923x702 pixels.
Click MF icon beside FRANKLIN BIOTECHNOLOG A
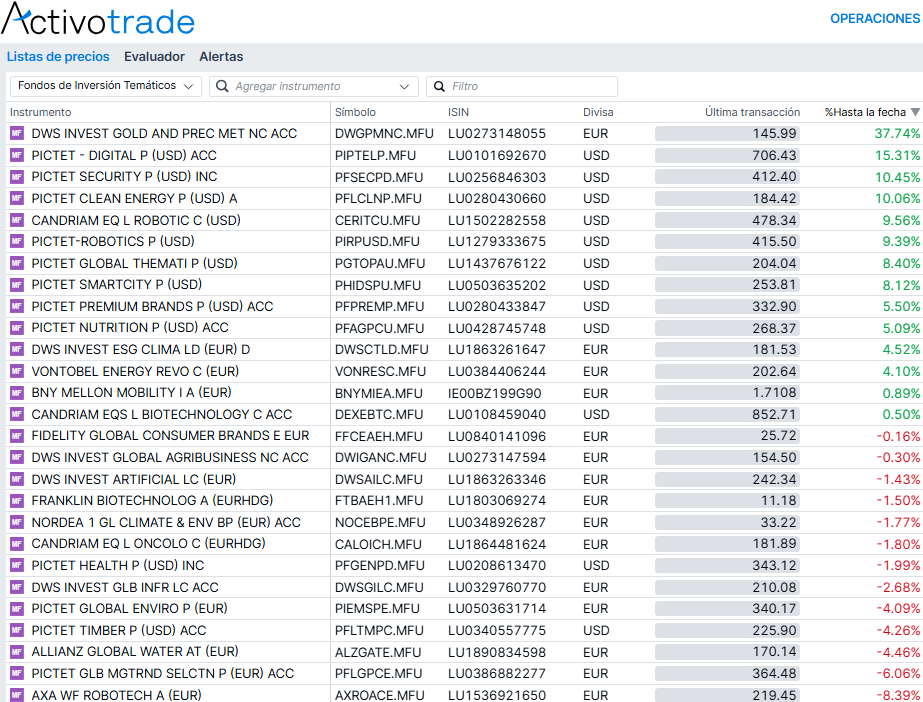click(x=16, y=501)
